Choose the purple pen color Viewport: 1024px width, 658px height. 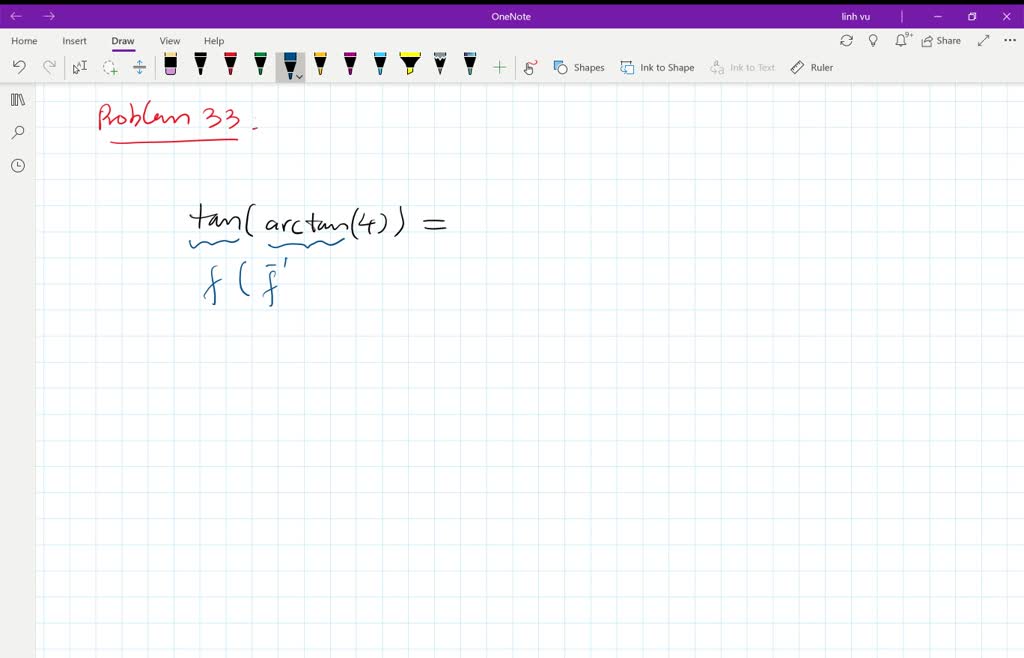tap(348, 66)
